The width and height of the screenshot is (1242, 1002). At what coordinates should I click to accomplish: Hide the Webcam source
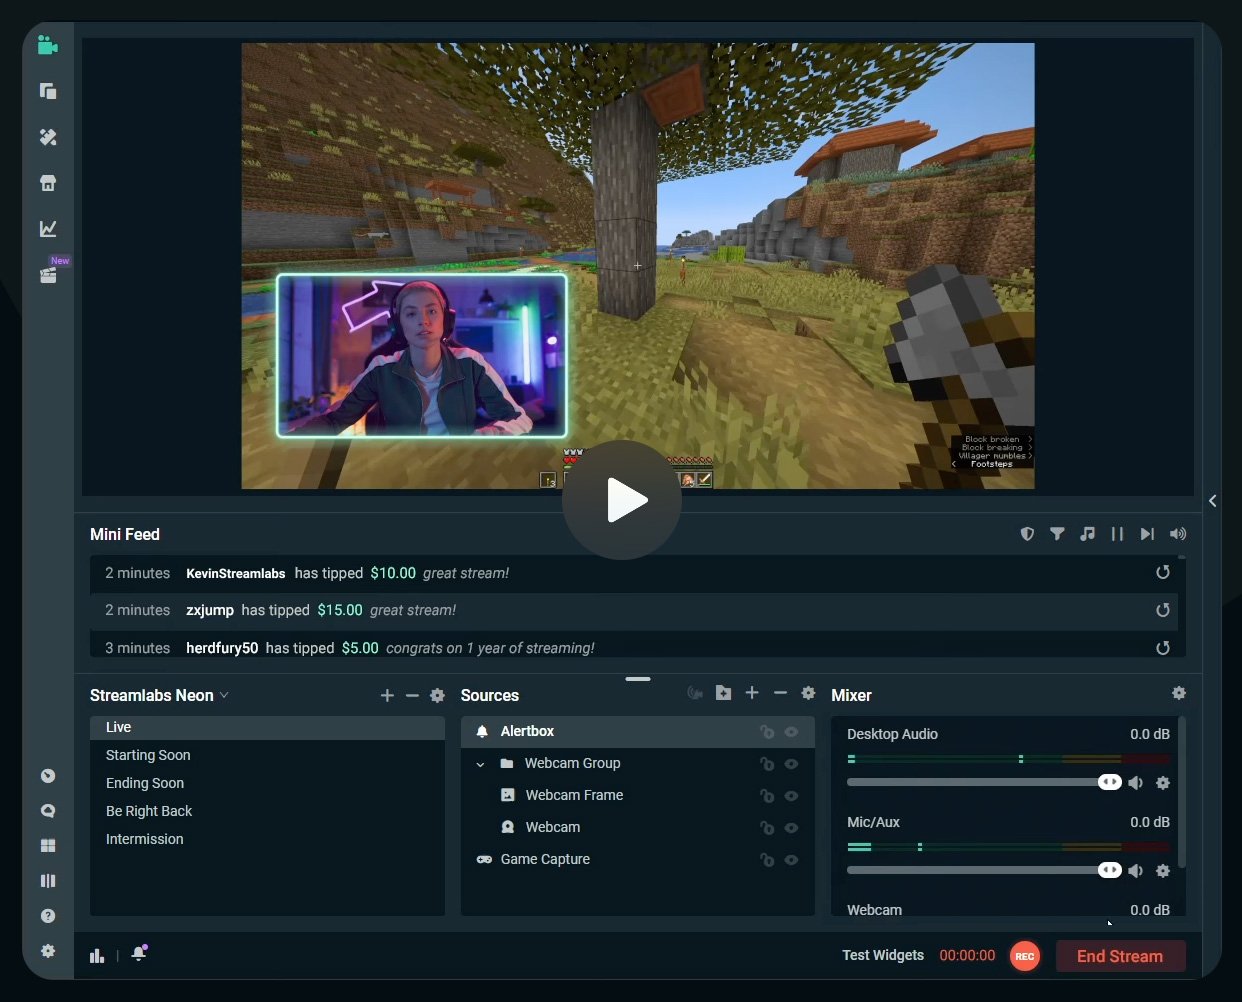coord(791,827)
